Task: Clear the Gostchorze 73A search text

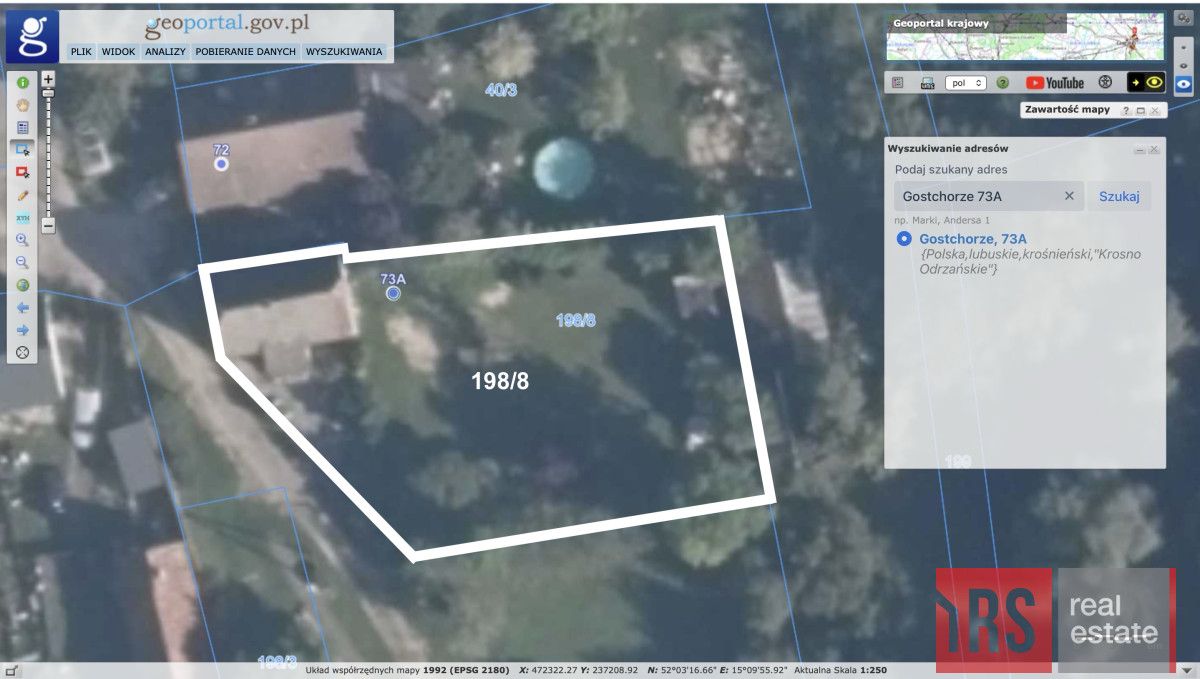Action: pos(1069,196)
